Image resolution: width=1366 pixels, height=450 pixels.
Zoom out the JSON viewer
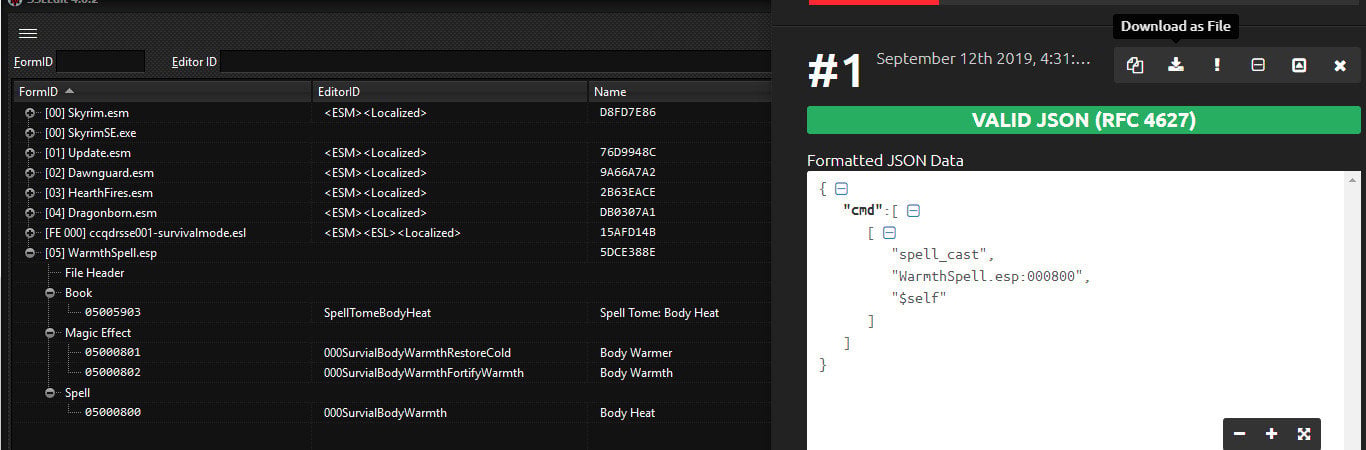1239,434
